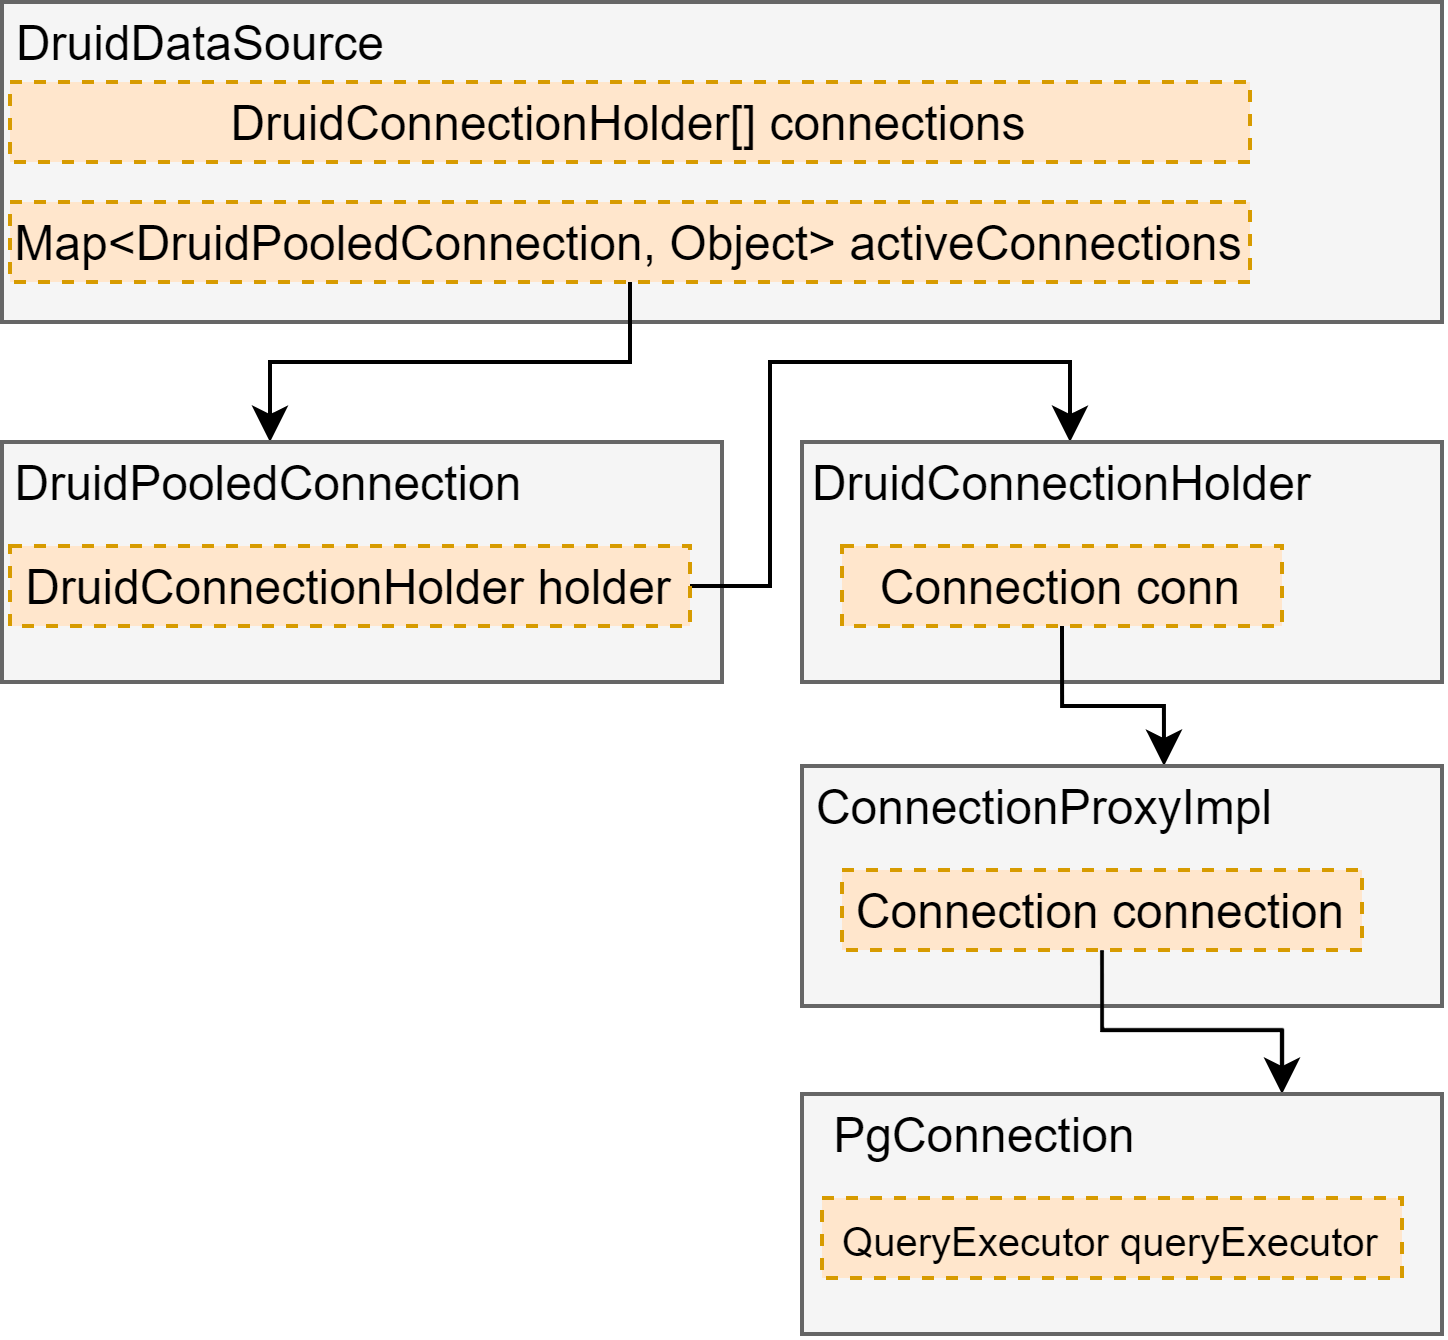Click arrowhead pointing into DruidPooledConnection box
Image resolution: width=1448 pixels, height=1340 pixels.
270,423
